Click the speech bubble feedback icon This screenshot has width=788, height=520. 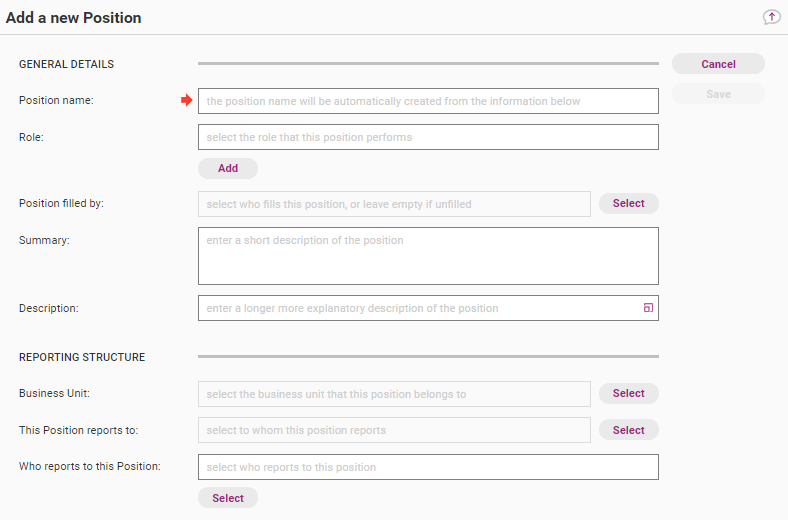[771, 17]
